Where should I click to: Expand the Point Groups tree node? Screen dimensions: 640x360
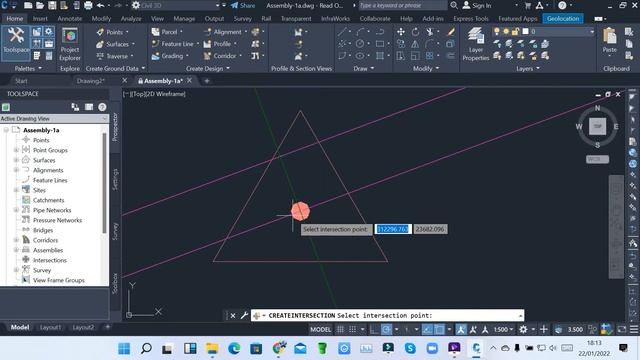click(16, 150)
